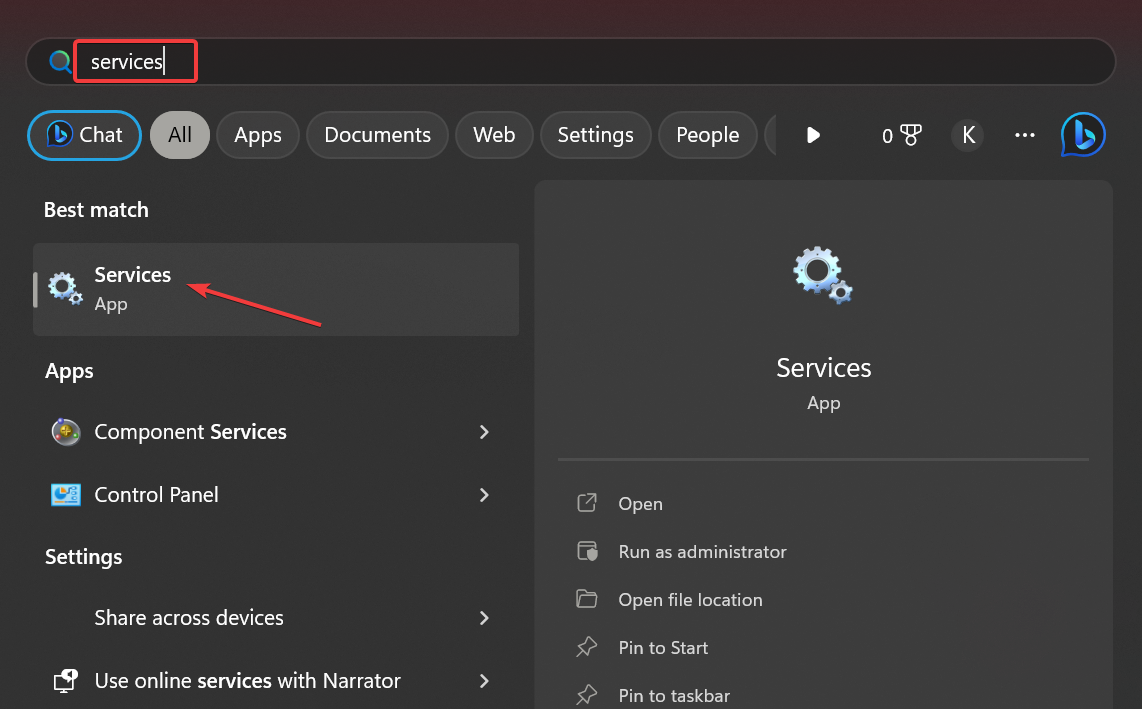Select the Documents filter tab

pos(377,135)
